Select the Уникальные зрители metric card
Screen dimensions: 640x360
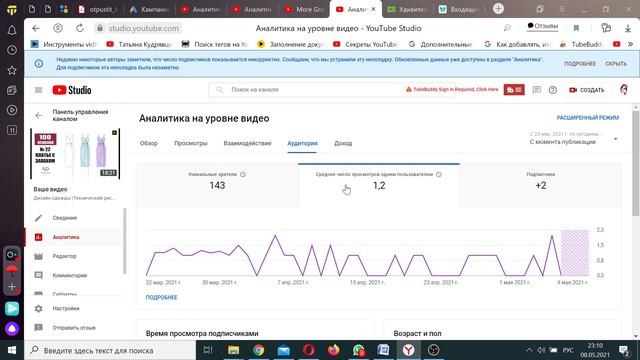[217, 185]
